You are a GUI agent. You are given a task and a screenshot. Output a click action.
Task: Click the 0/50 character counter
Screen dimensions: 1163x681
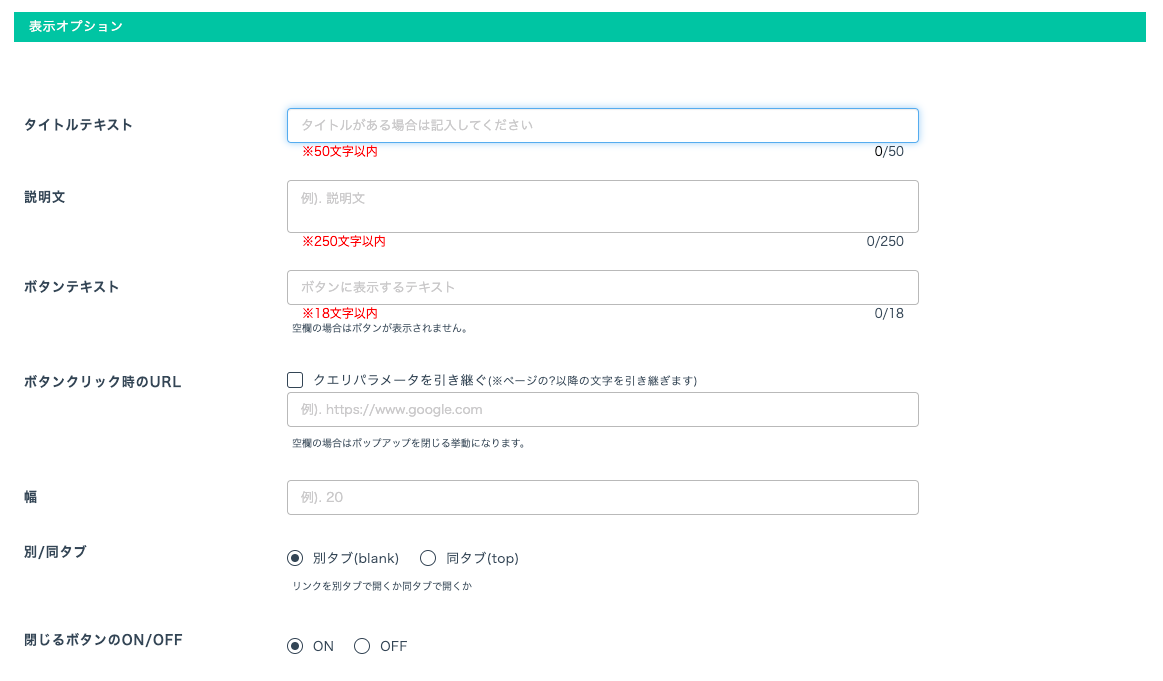coord(888,152)
